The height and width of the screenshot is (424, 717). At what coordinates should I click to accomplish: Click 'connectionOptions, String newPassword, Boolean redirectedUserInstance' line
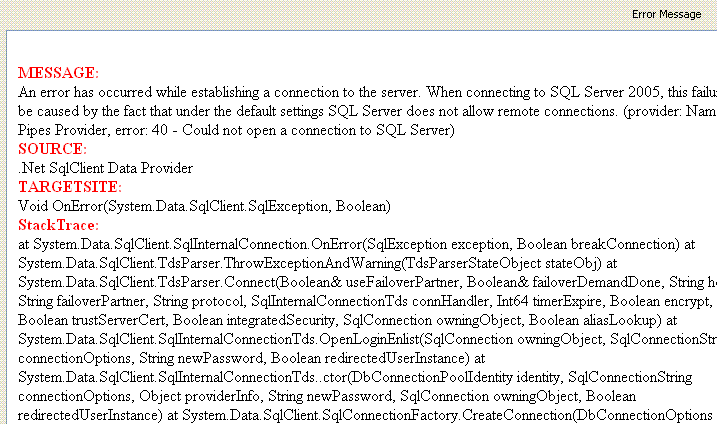point(251,358)
